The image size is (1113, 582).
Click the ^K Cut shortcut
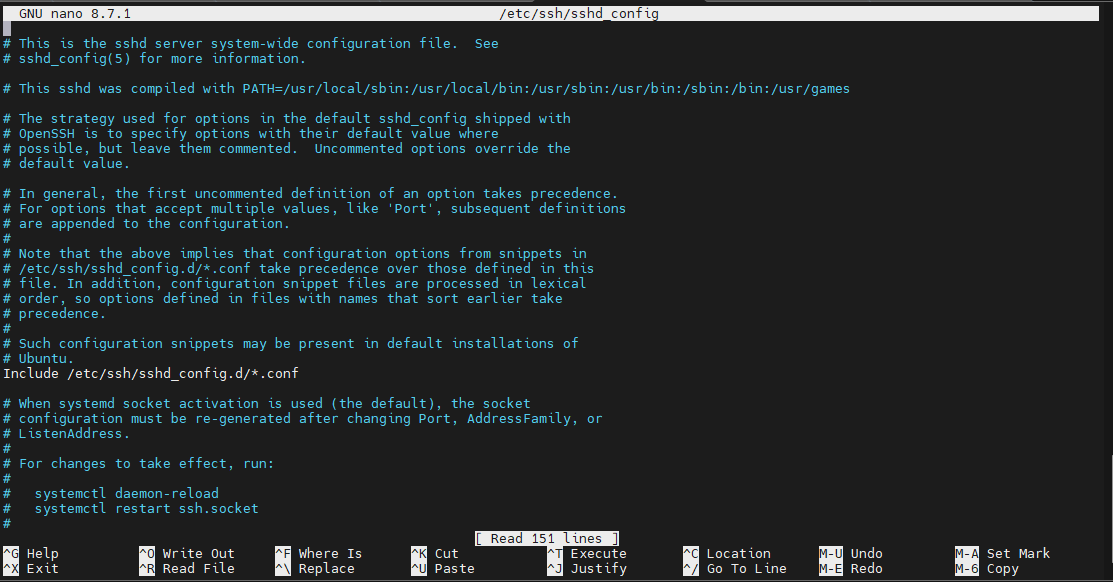(435, 554)
